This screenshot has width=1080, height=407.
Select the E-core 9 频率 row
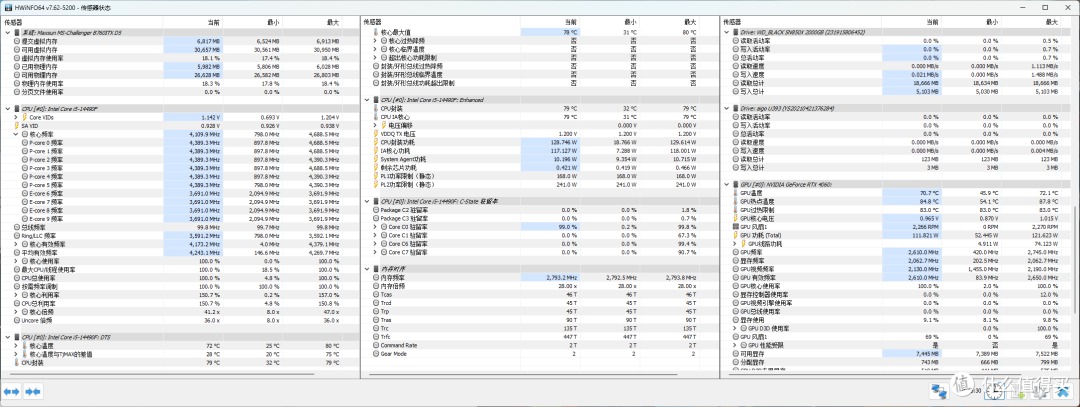point(181,218)
